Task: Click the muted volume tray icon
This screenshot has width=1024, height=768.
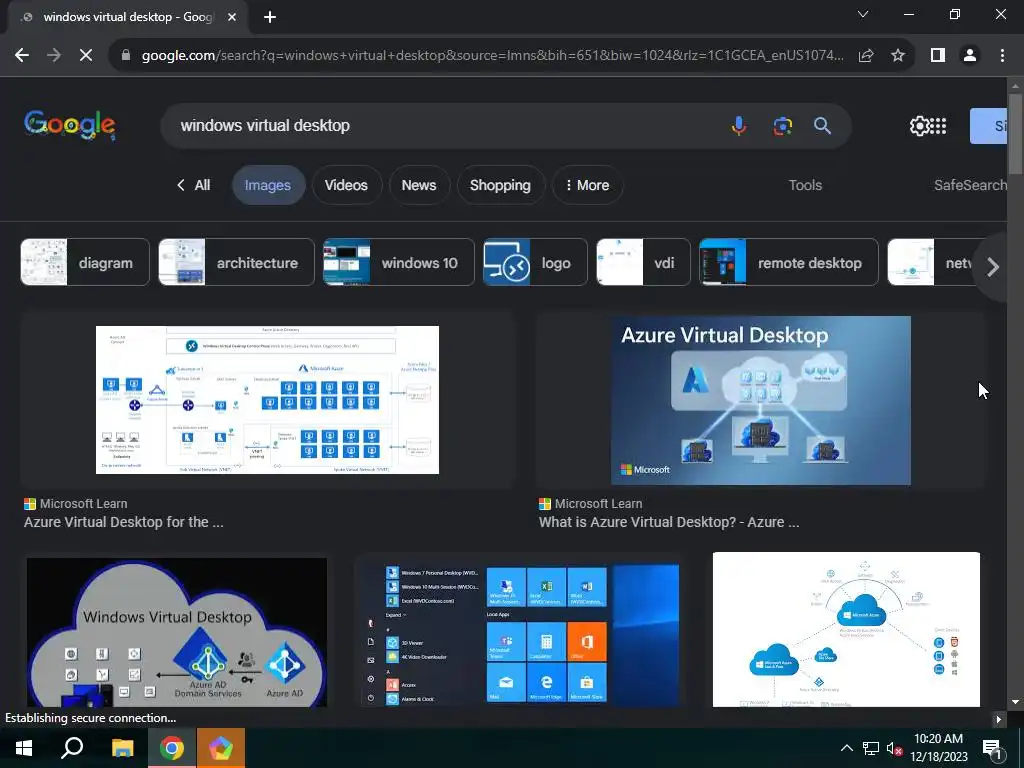Action: click(894, 748)
